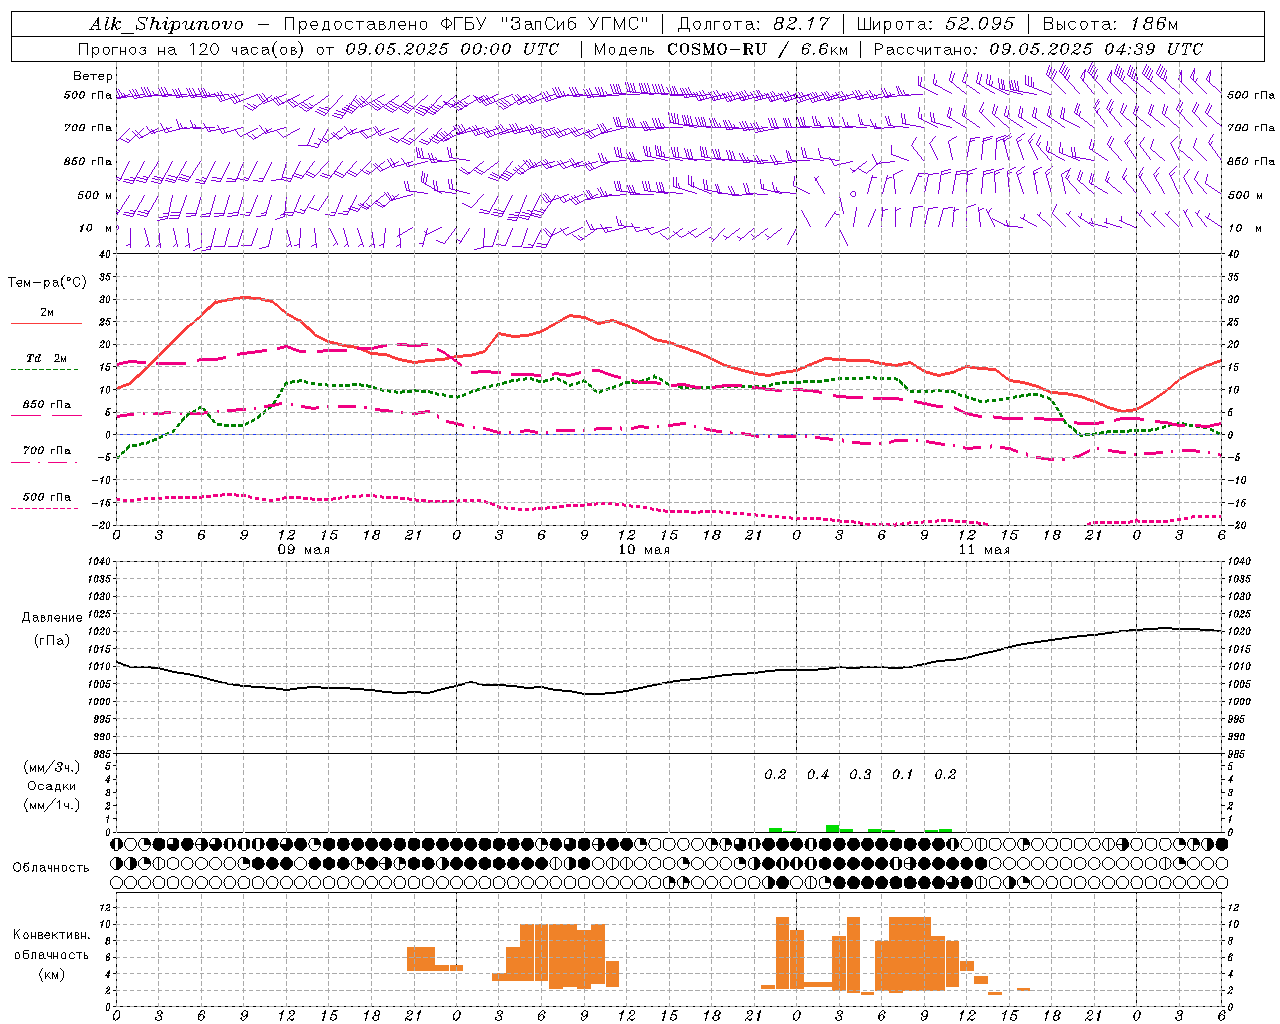Click the Осадки precipitation label
1280x1024 pixels.
tap(52, 786)
